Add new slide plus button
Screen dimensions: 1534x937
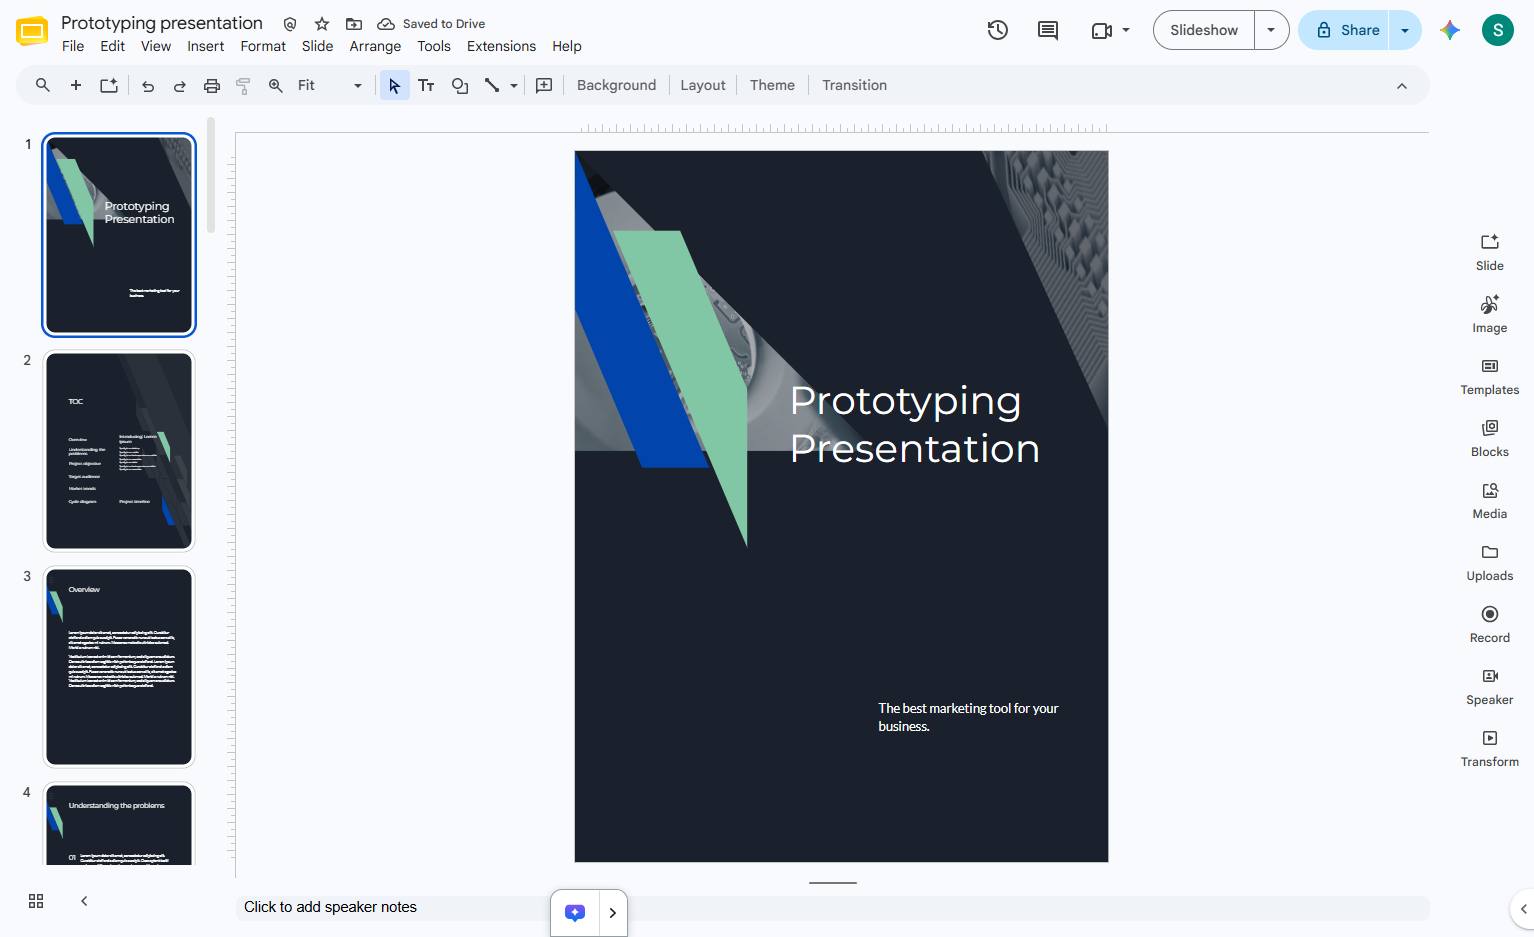(x=75, y=85)
